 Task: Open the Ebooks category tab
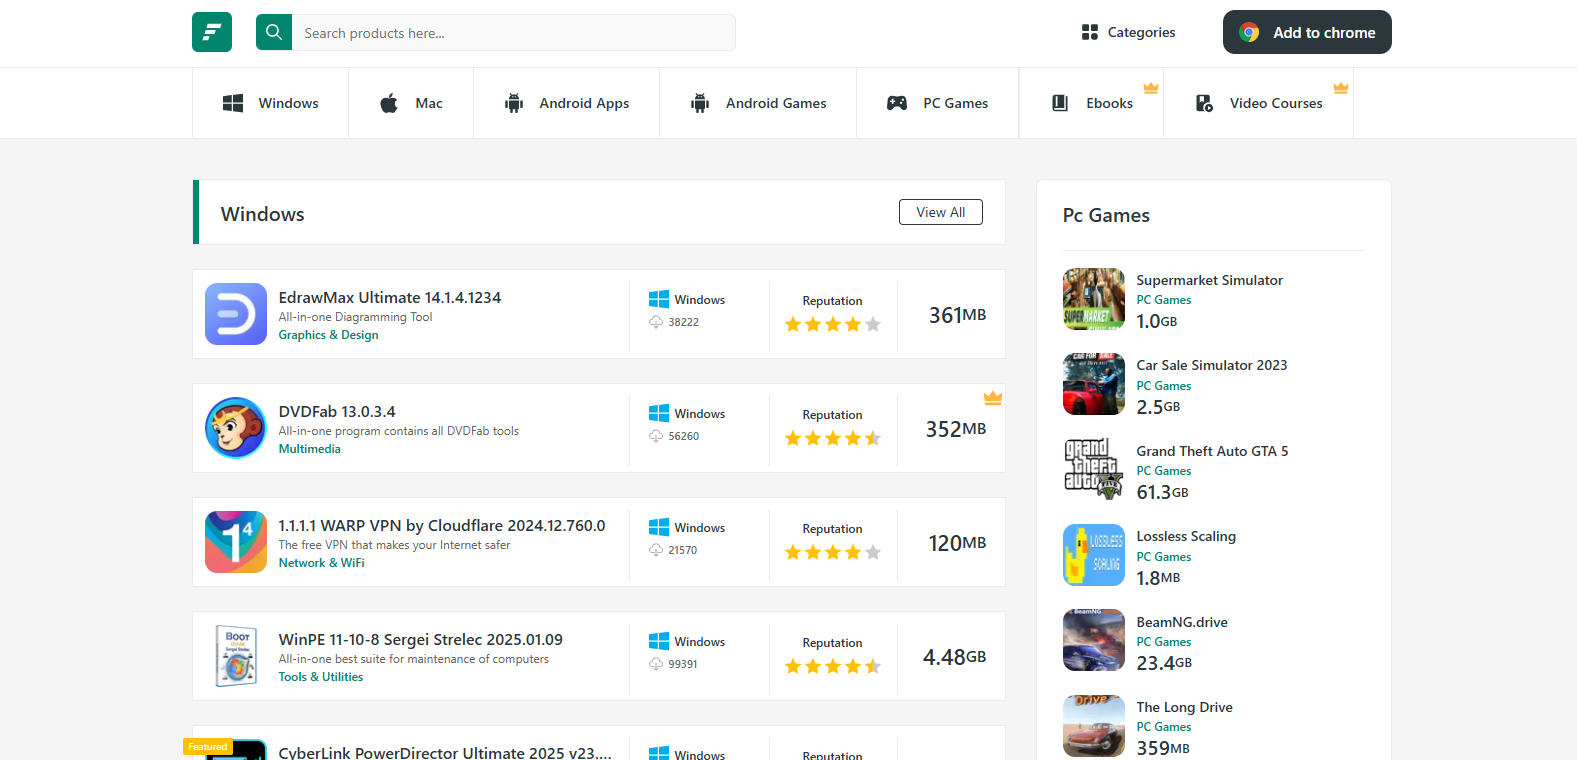(x=1092, y=103)
